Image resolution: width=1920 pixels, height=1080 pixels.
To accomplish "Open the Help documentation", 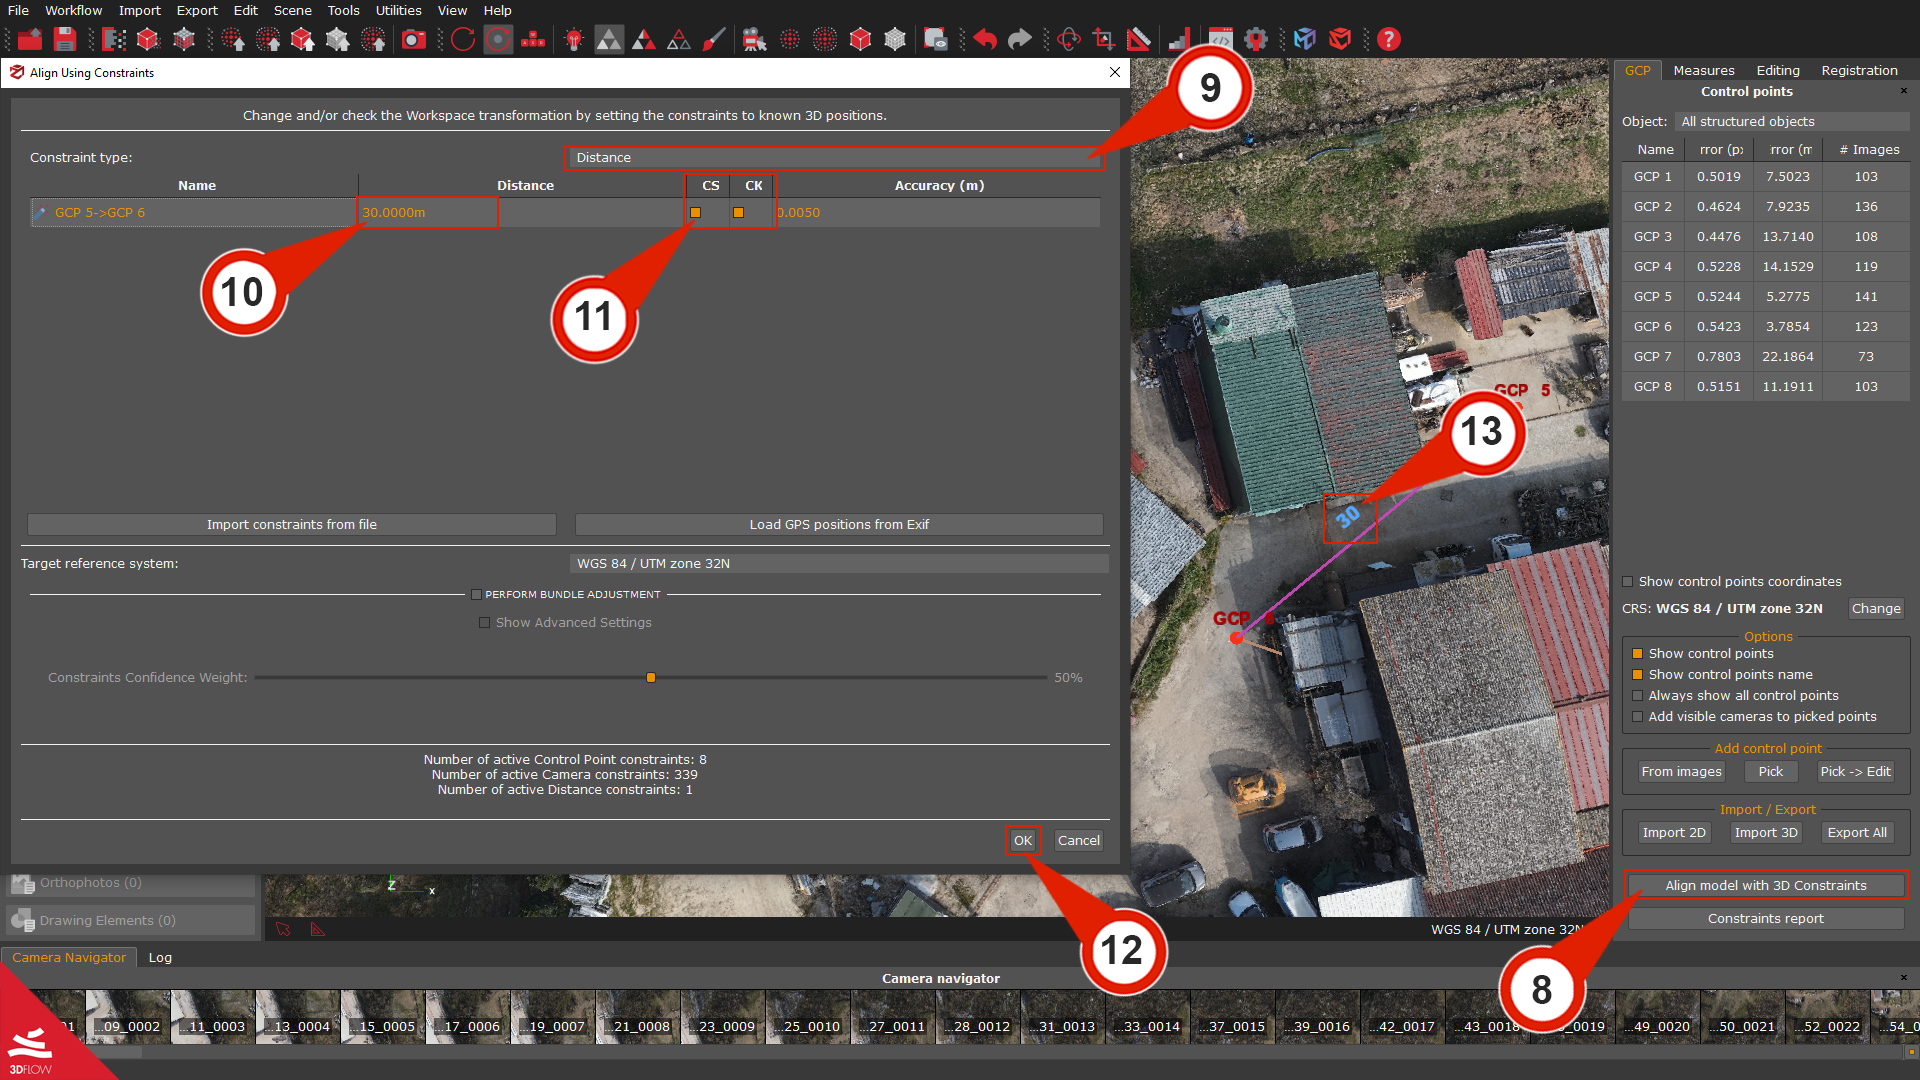I will (x=1389, y=39).
